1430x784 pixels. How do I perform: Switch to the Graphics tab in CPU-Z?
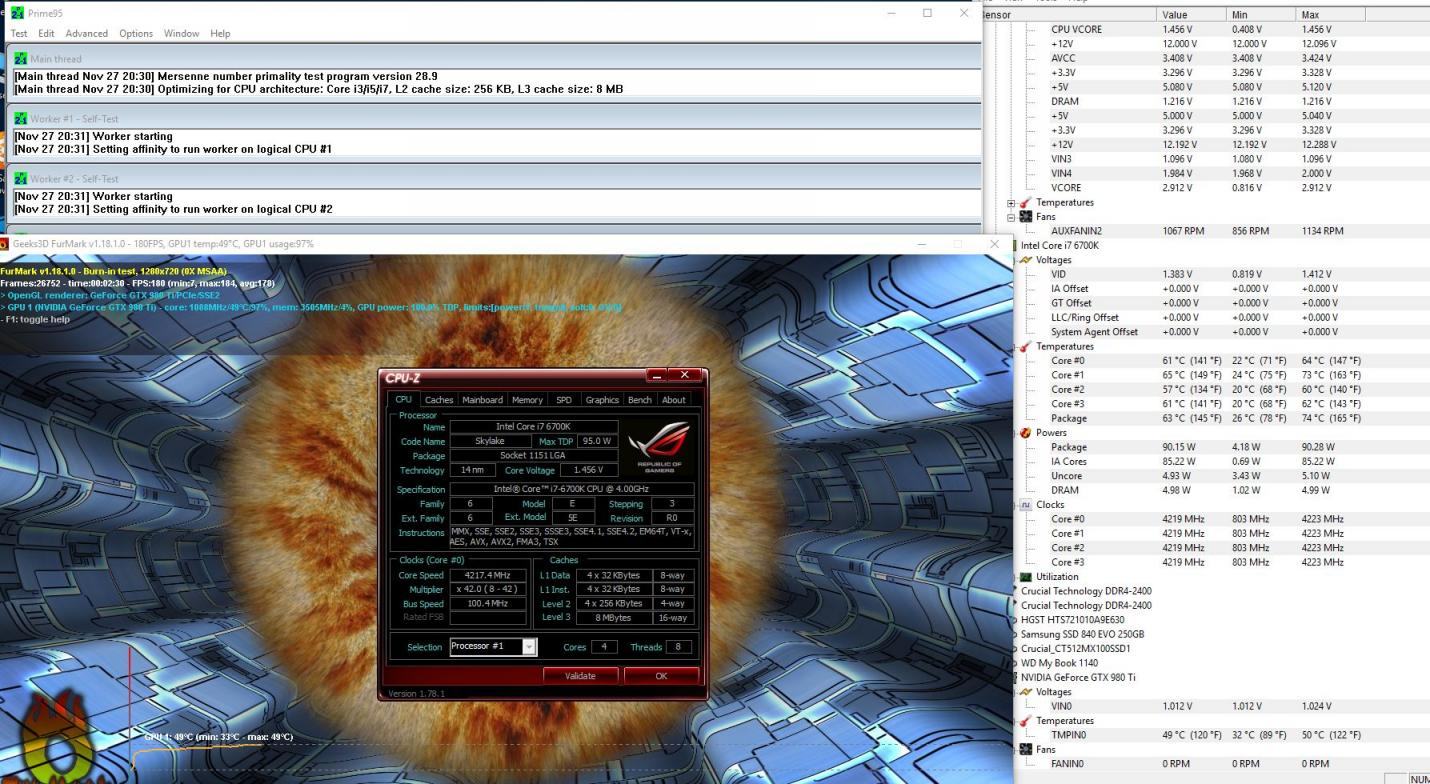coord(602,400)
